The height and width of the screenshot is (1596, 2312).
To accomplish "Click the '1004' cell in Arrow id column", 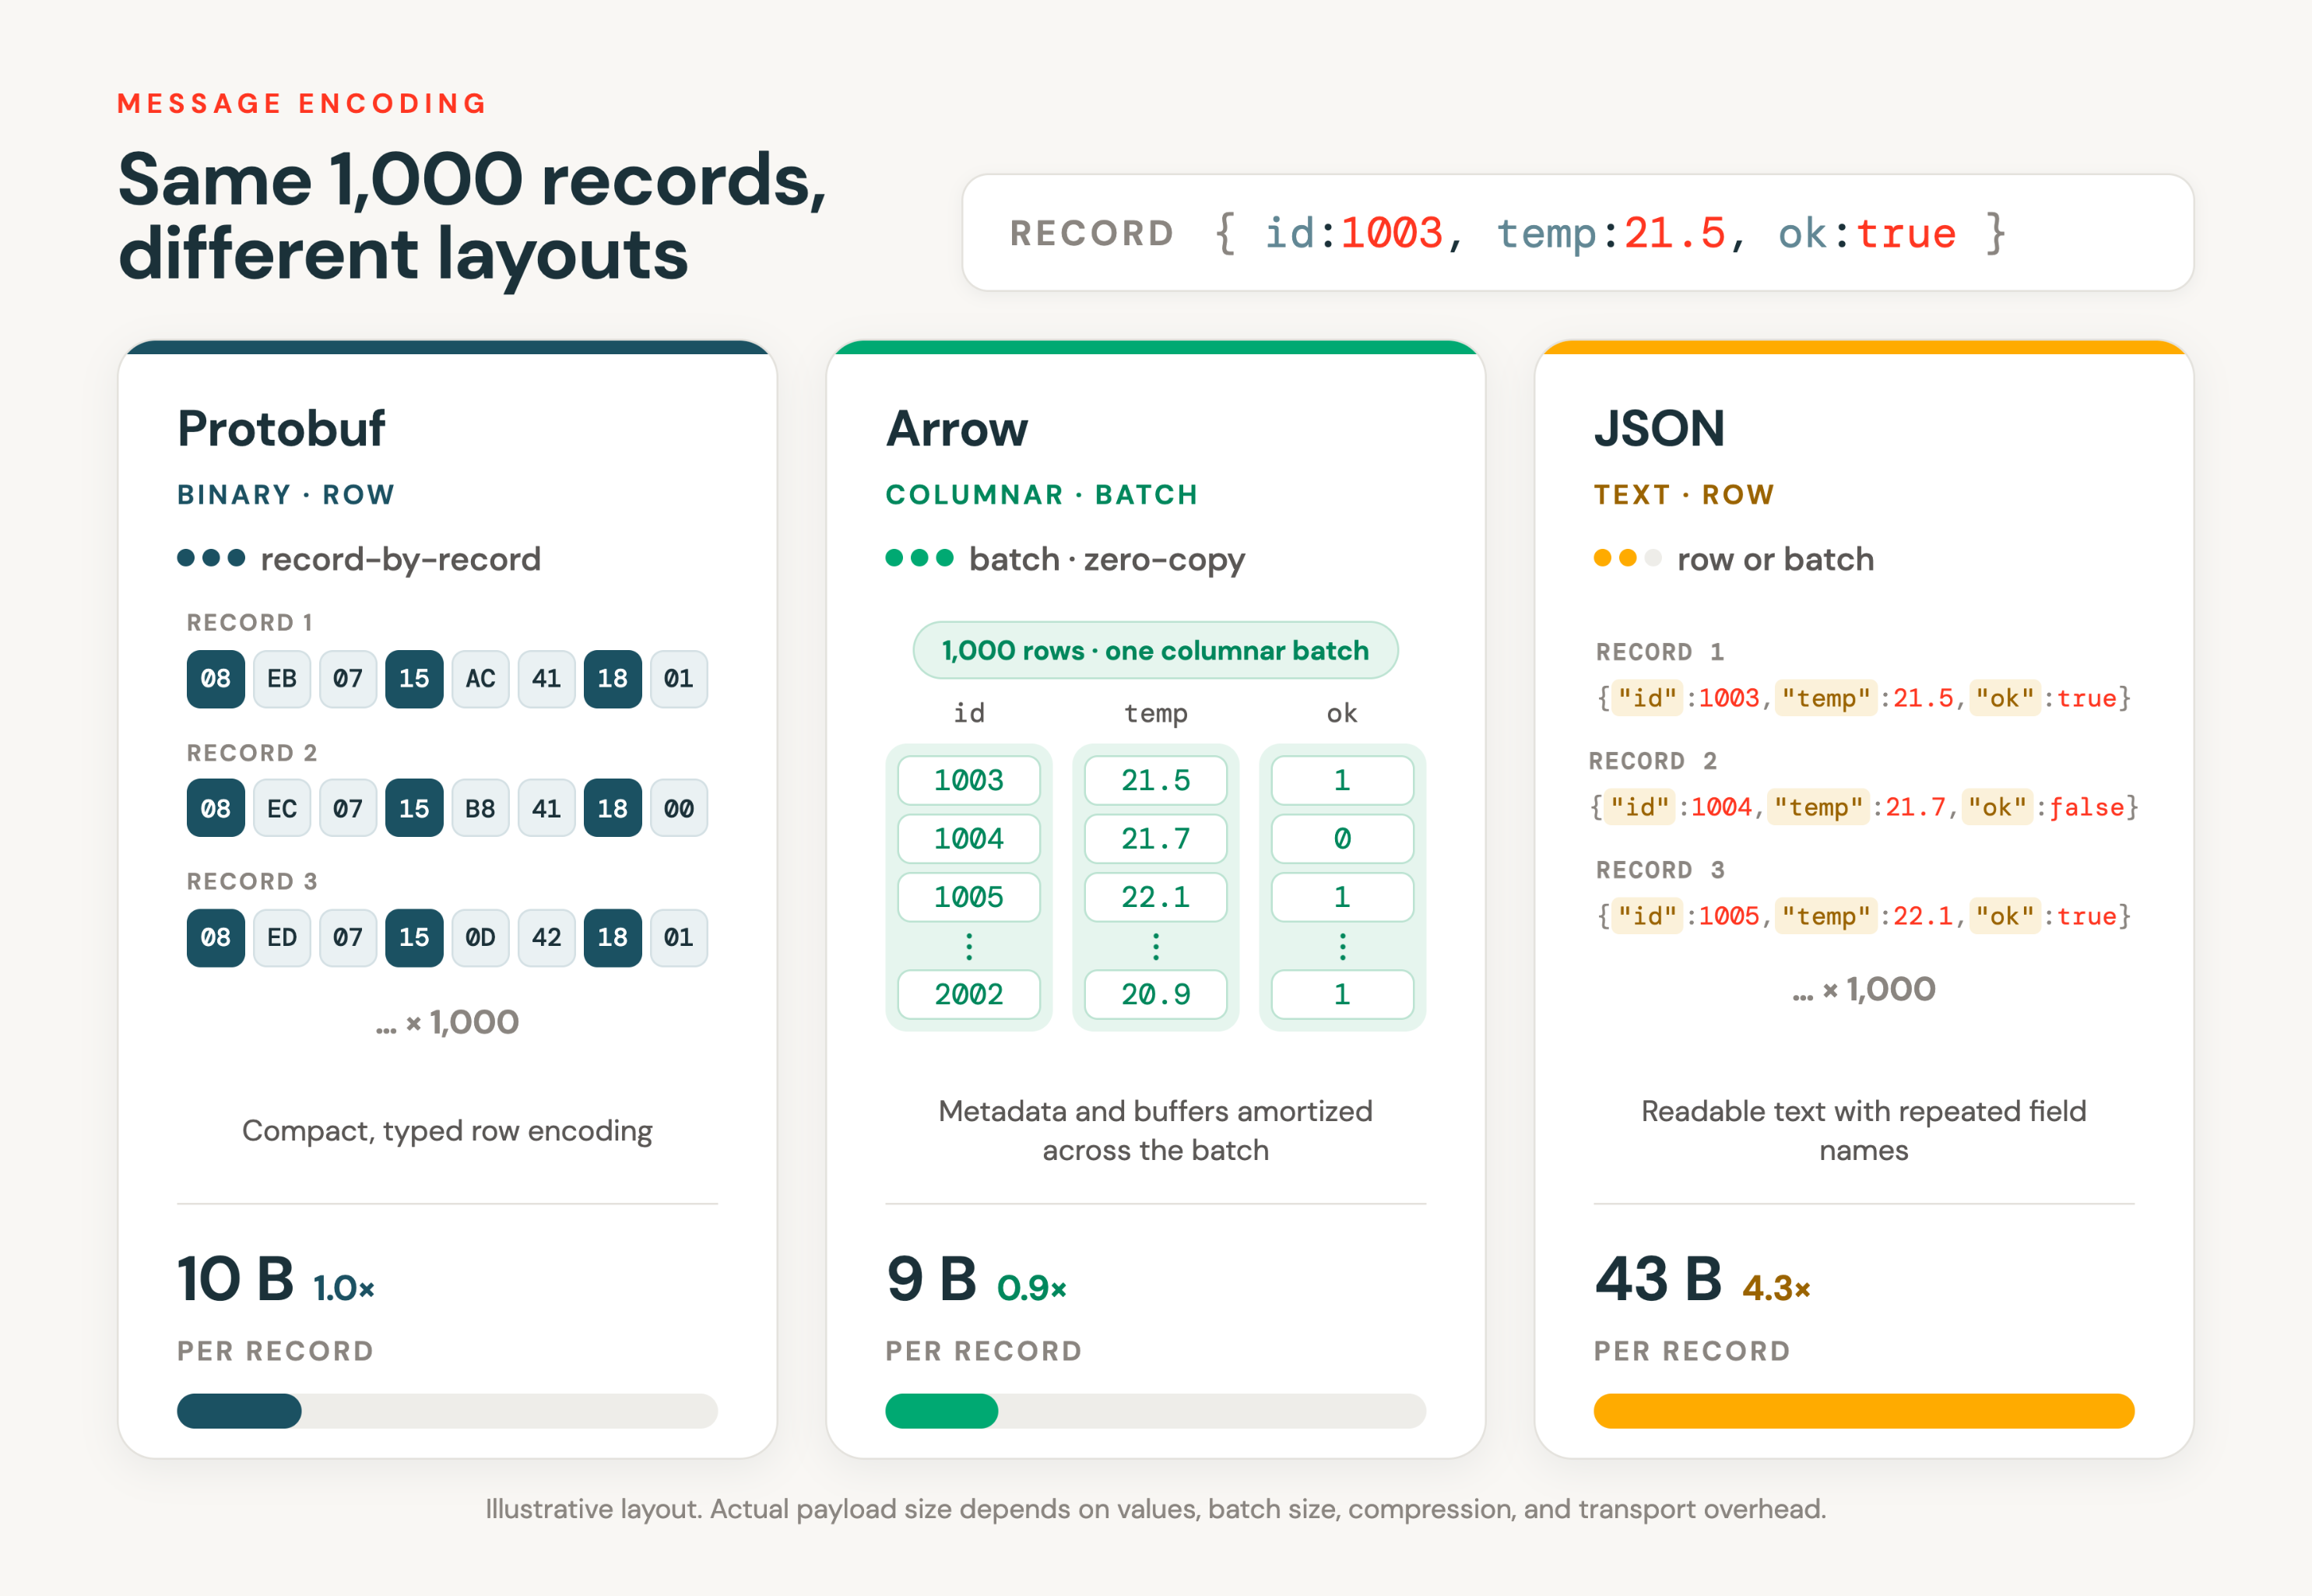I will pyautogui.click(x=968, y=838).
